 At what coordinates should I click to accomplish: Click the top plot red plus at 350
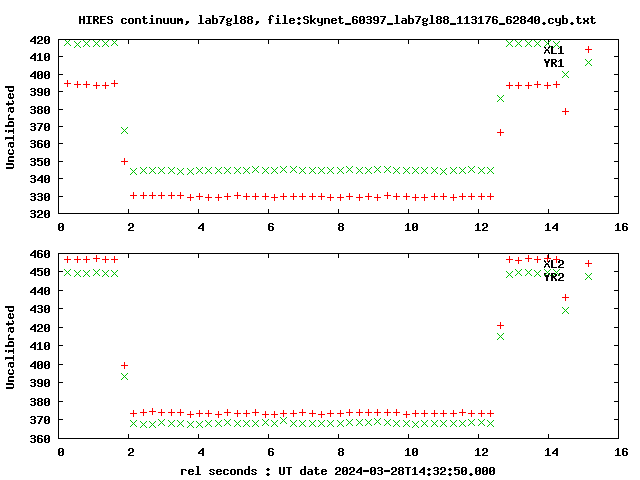tap(124, 162)
